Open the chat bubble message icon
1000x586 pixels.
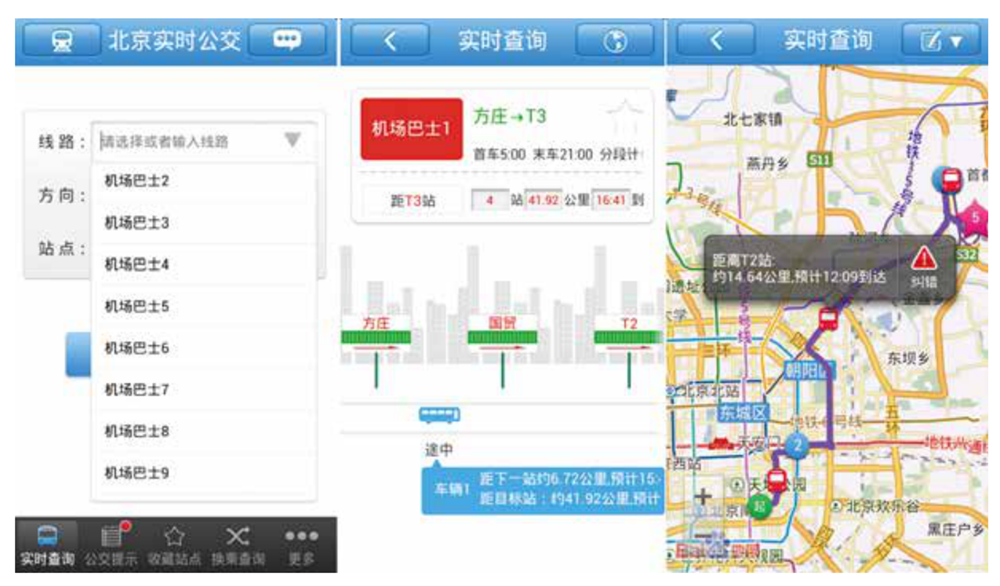coord(287,41)
